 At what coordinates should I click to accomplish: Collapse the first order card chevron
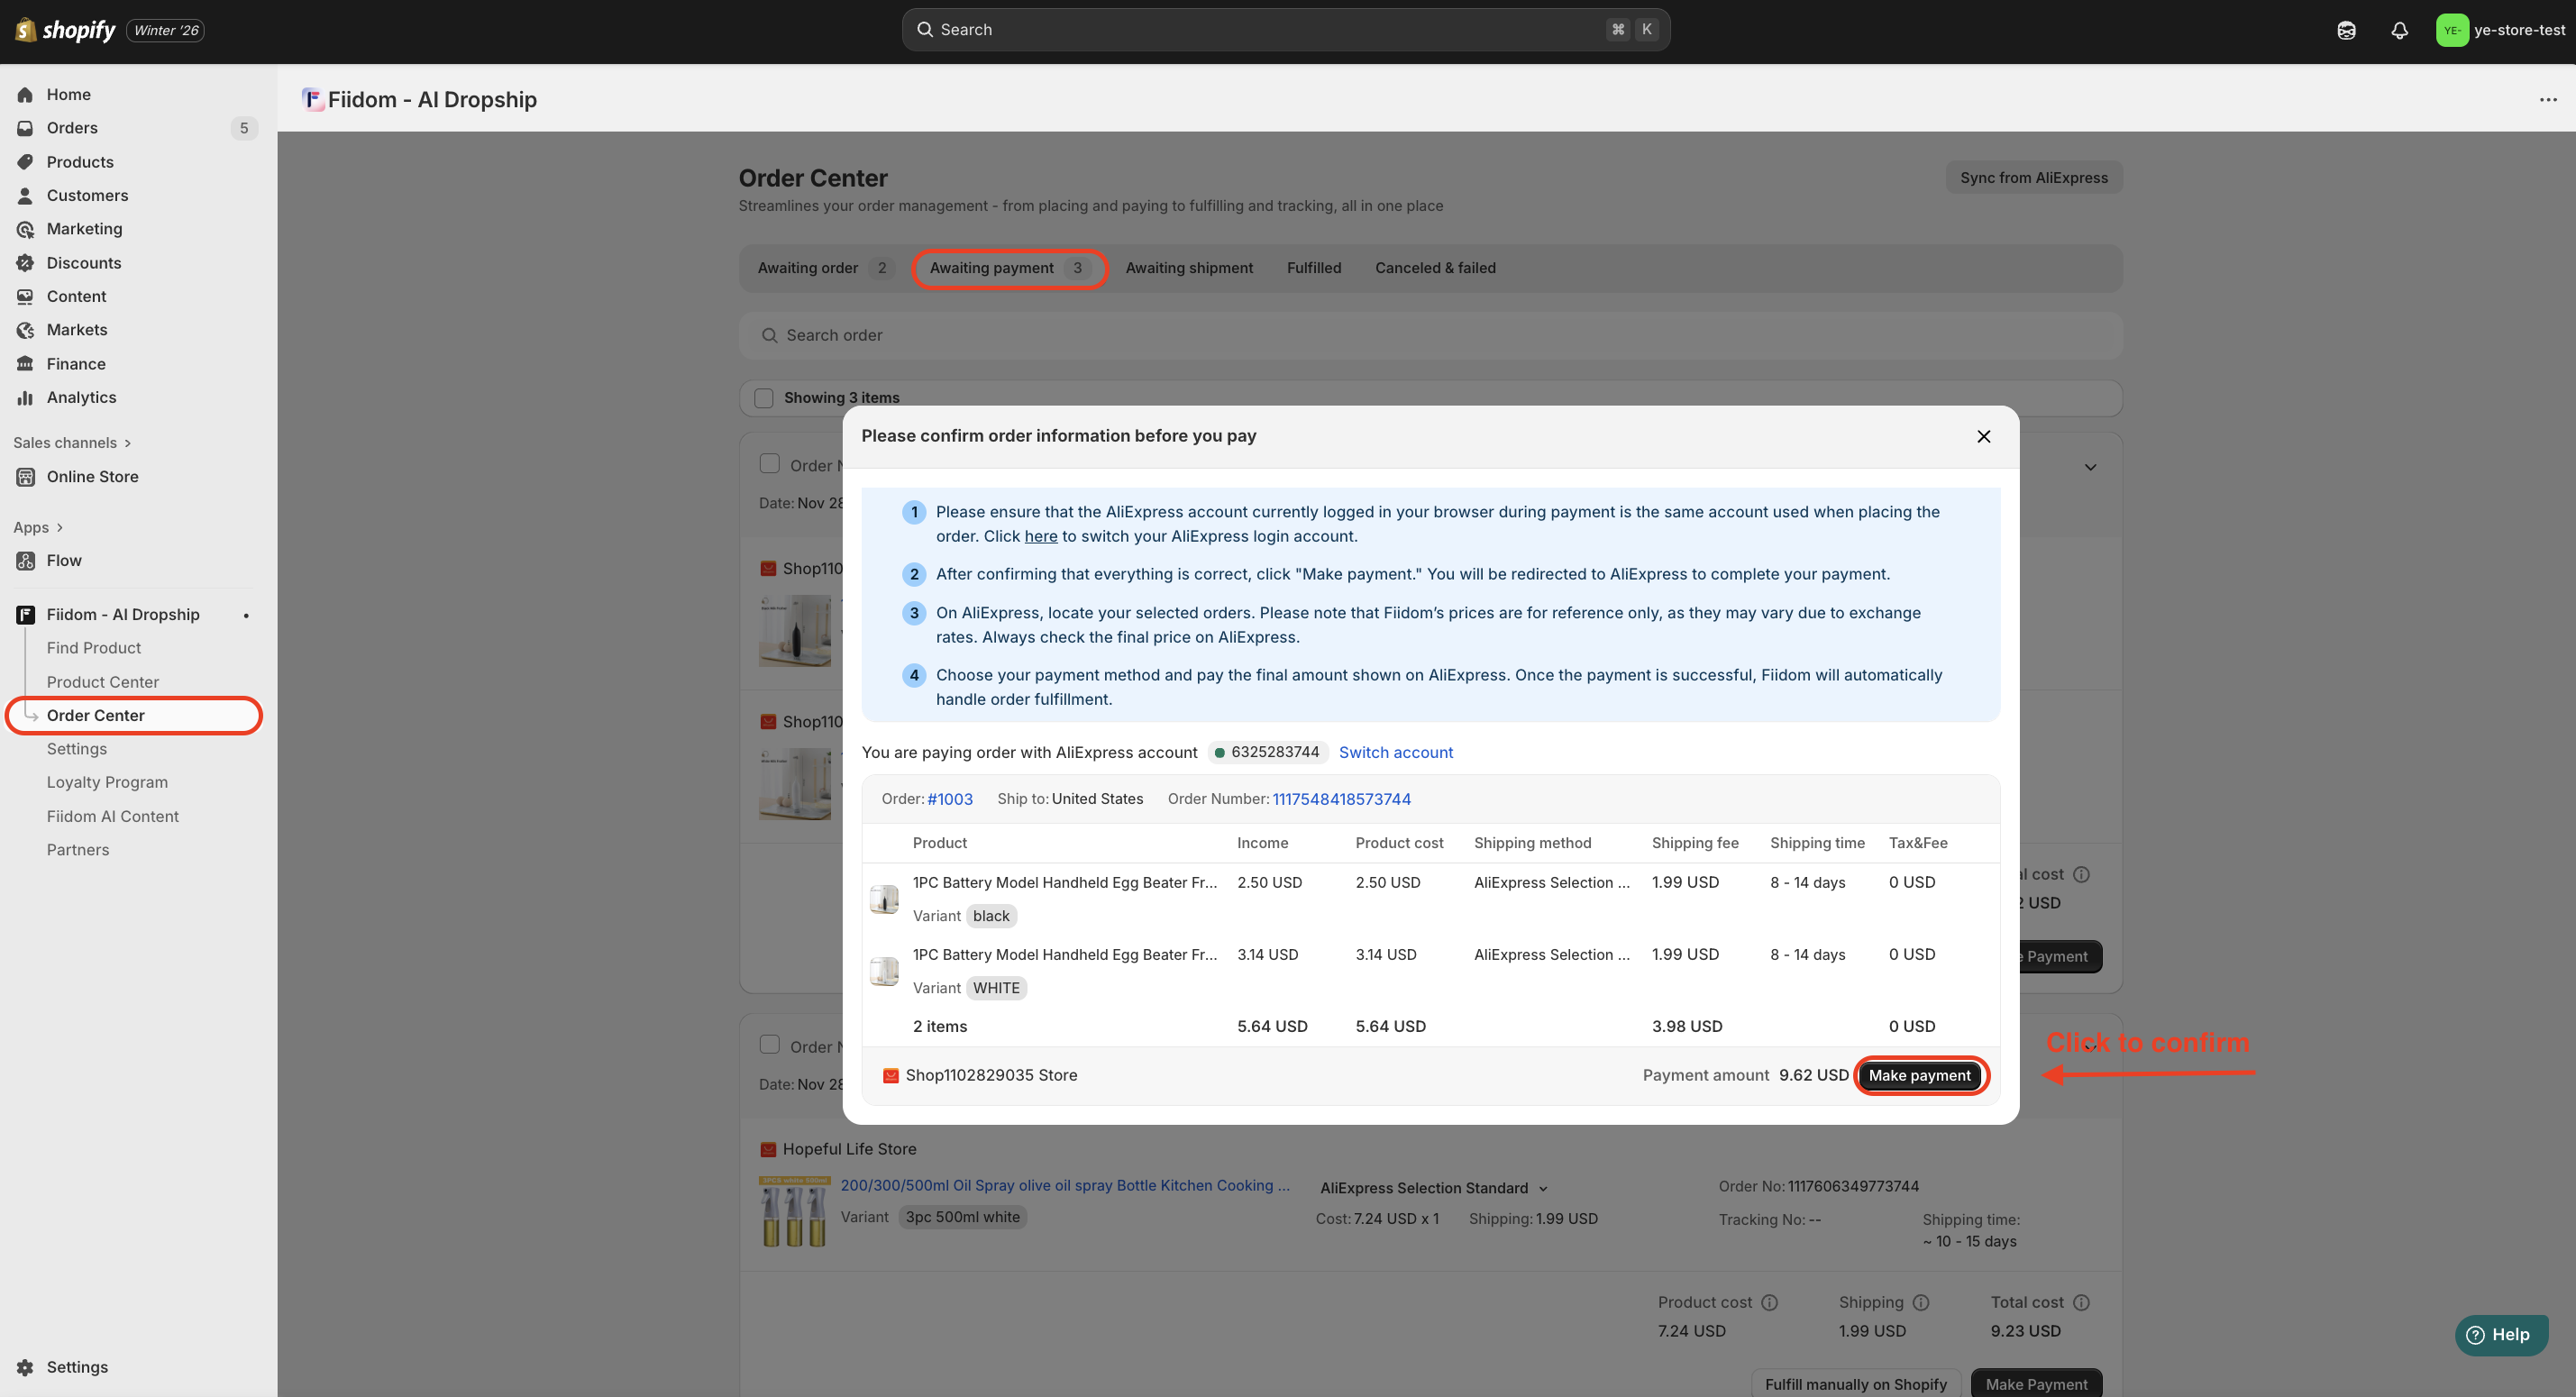tap(2090, 467)
